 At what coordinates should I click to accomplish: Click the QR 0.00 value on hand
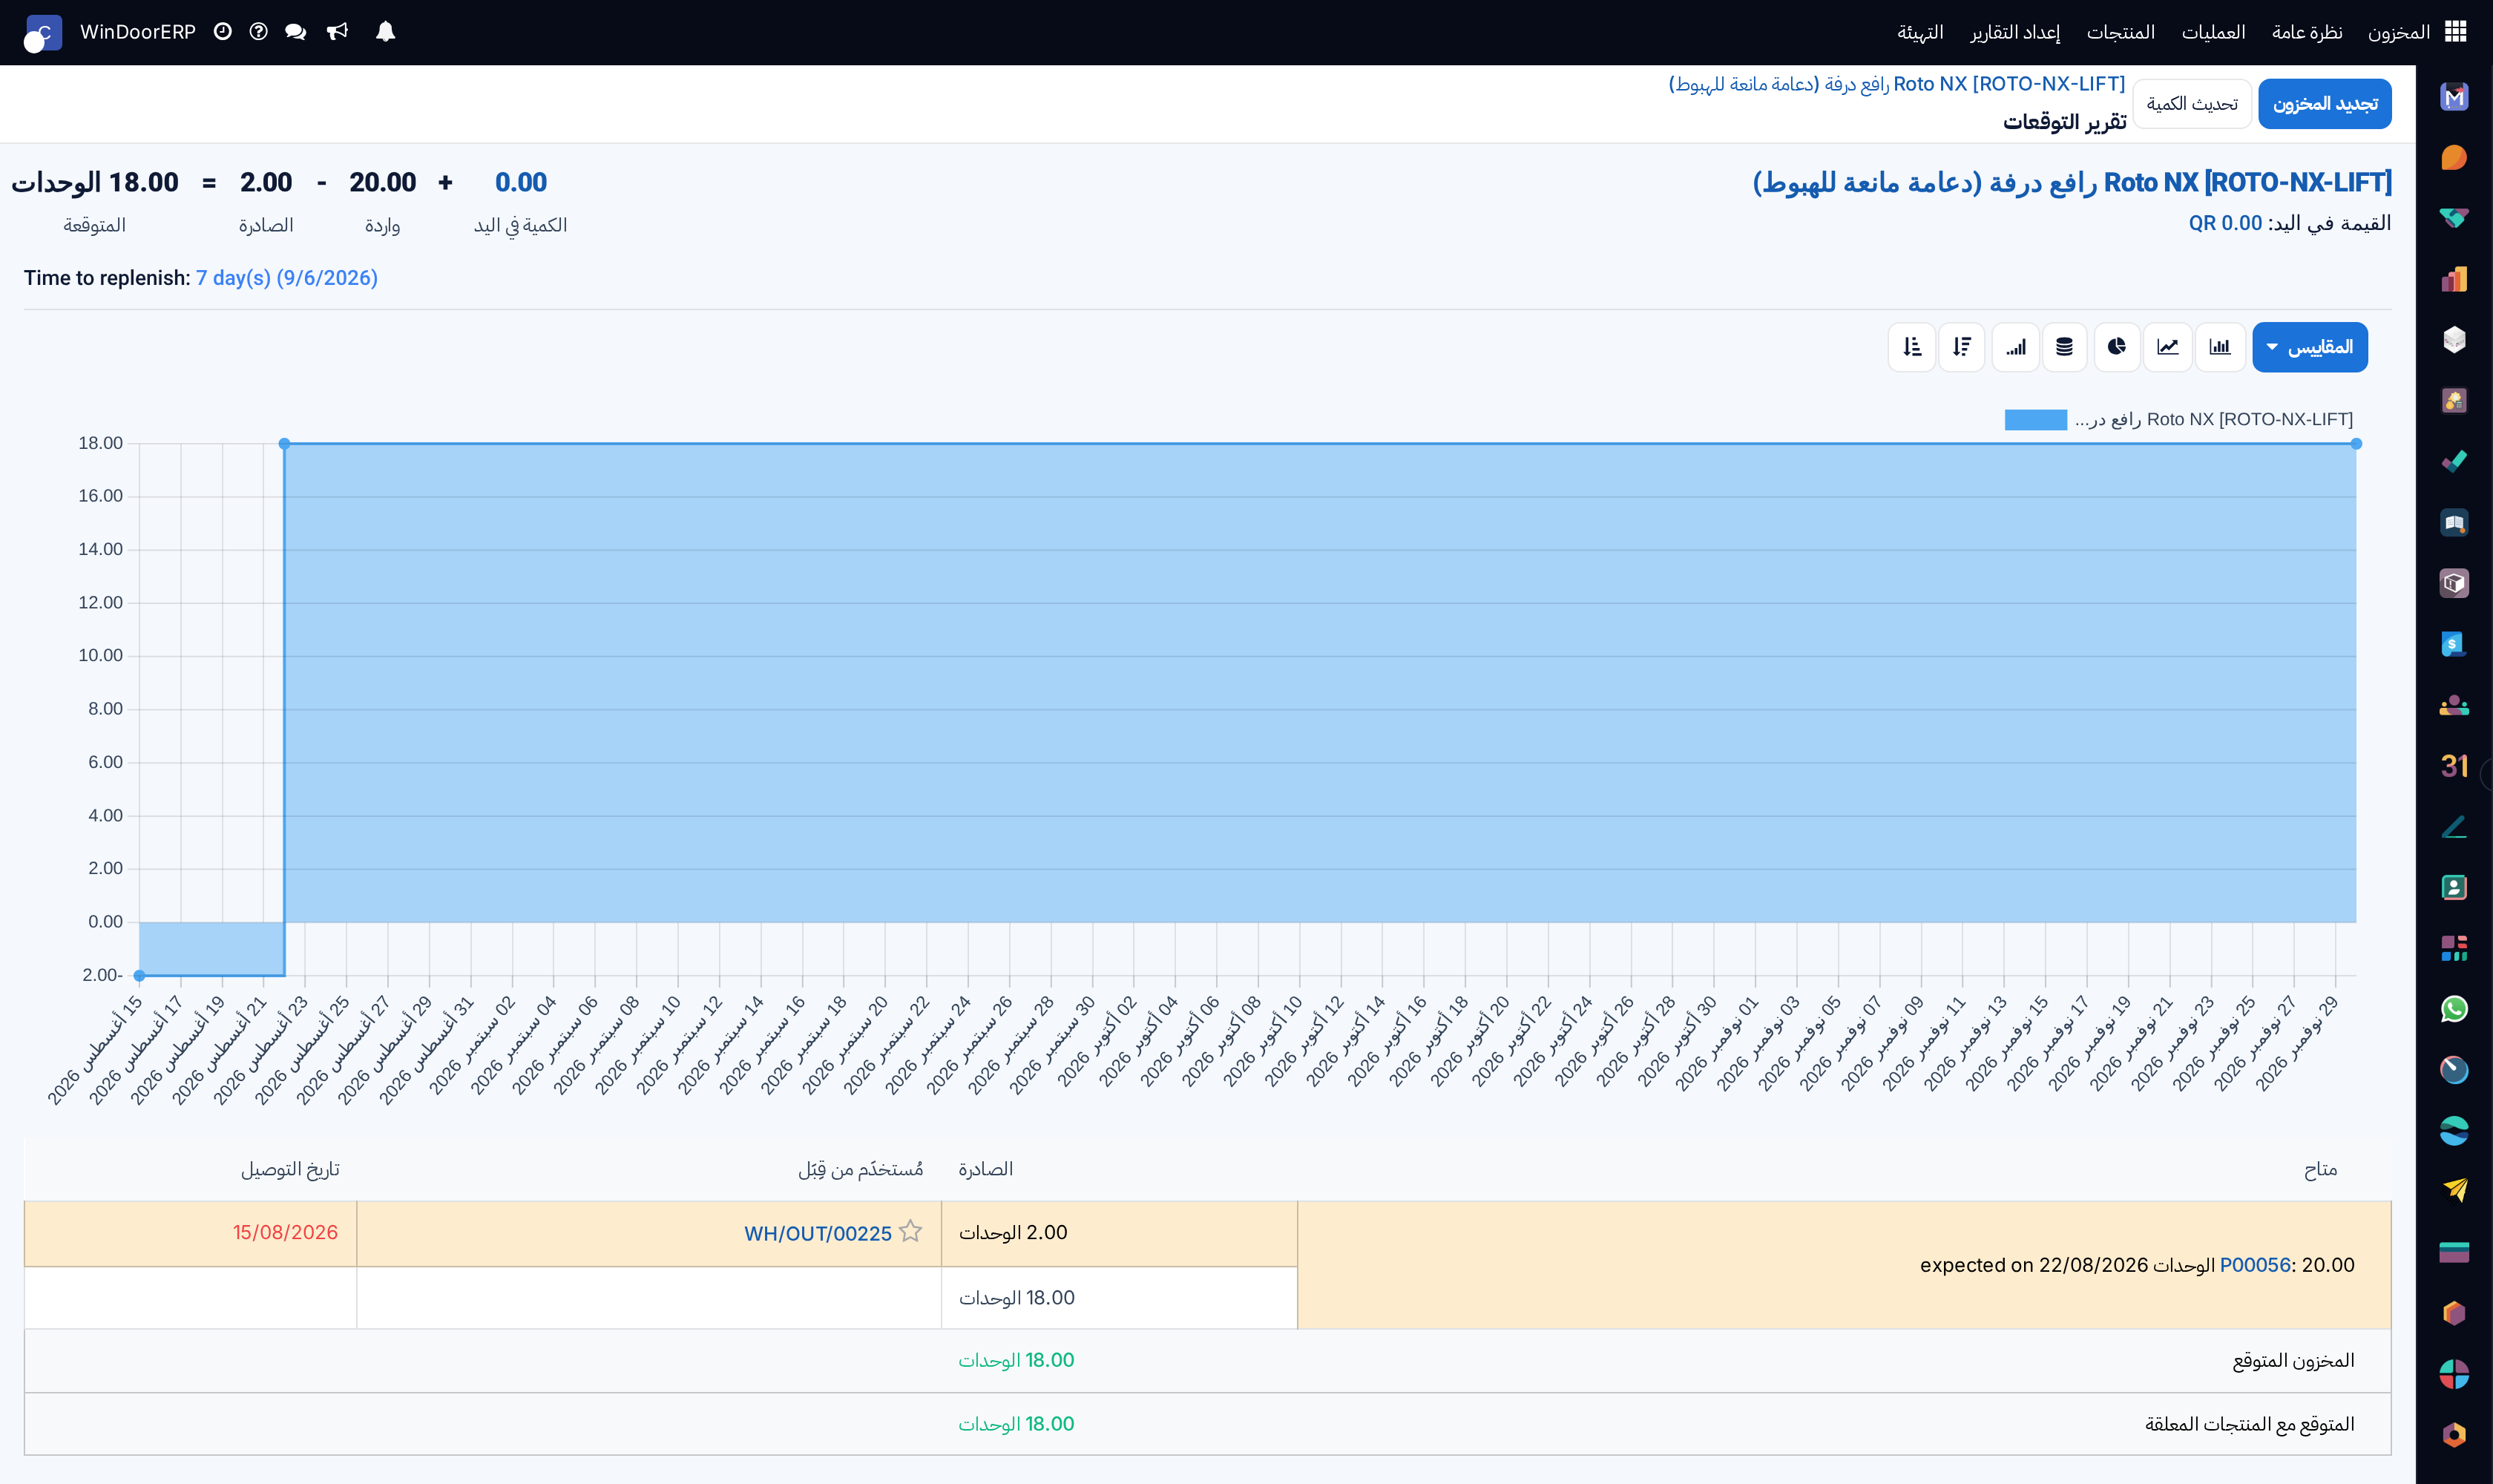pos(2224,223)
